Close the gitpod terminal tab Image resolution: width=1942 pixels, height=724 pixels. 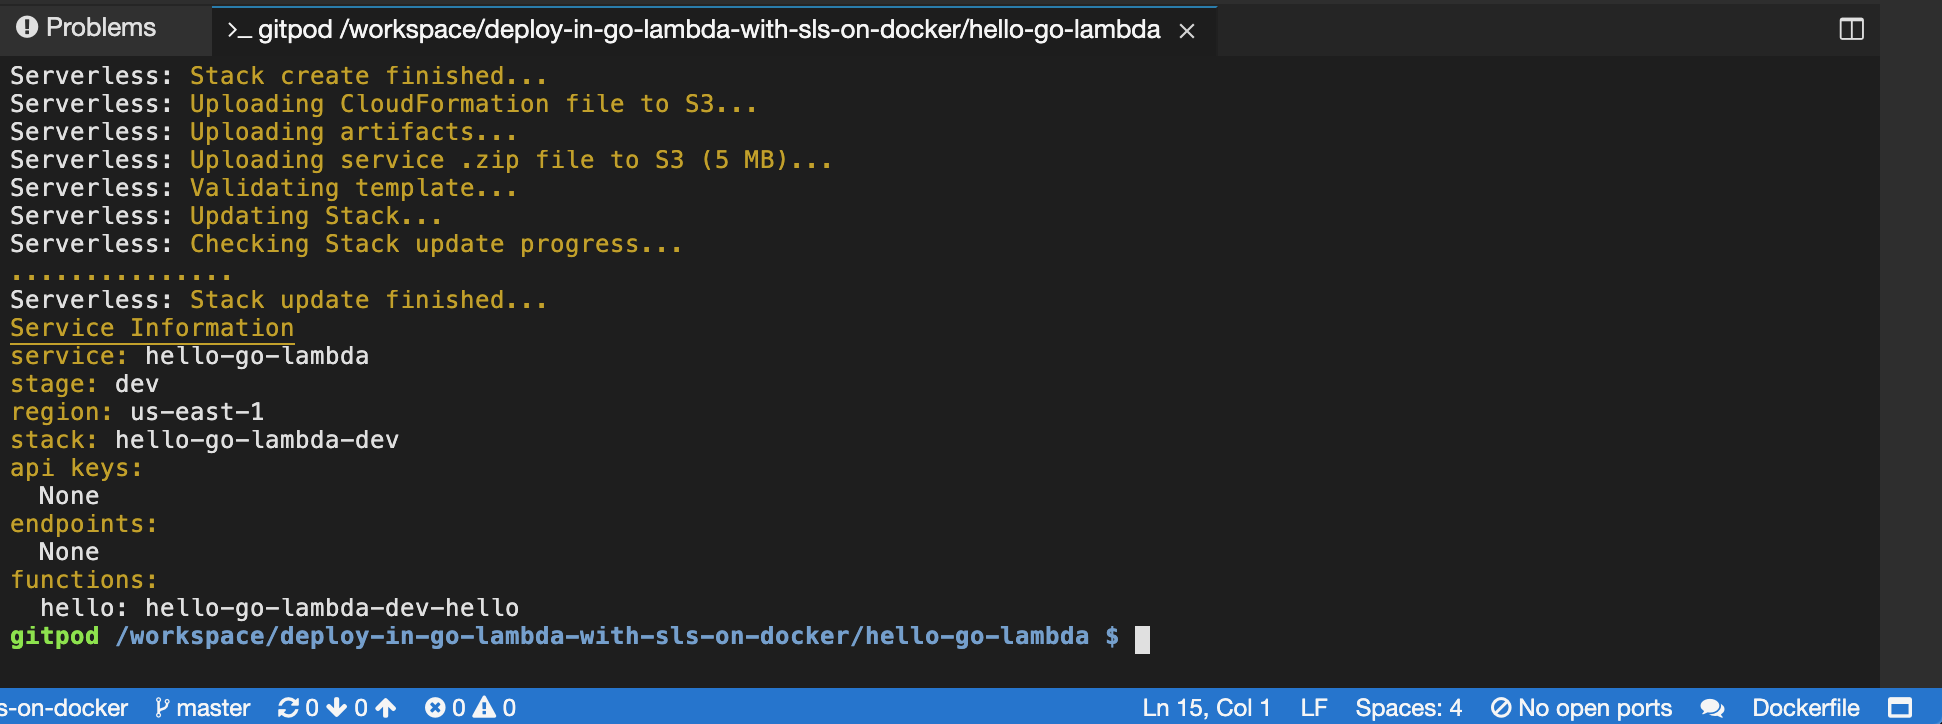[x=1186, y=31]
